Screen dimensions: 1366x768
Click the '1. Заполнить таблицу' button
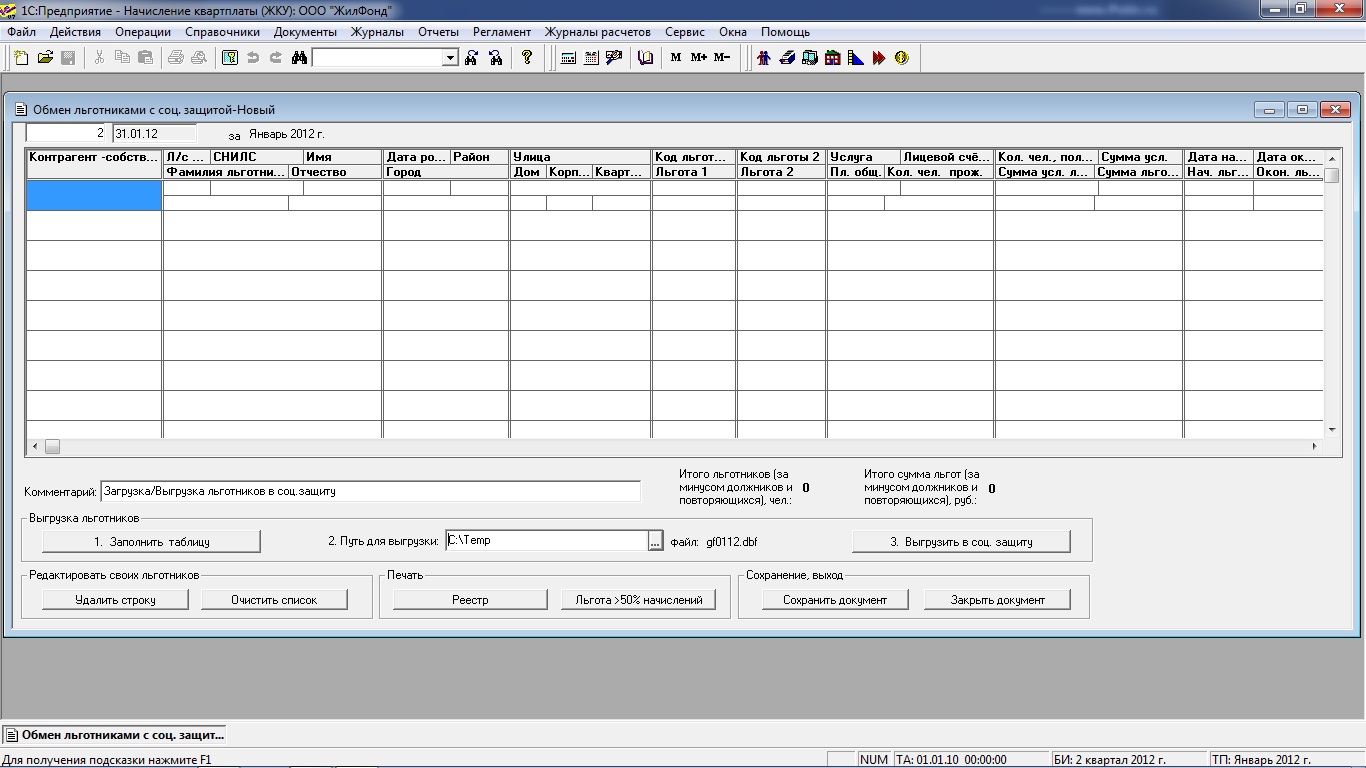pos(151,541)
